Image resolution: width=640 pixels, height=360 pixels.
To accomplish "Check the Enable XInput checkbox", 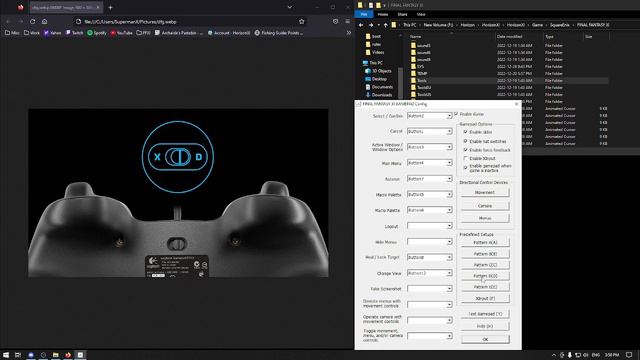I will coord(465,158).
